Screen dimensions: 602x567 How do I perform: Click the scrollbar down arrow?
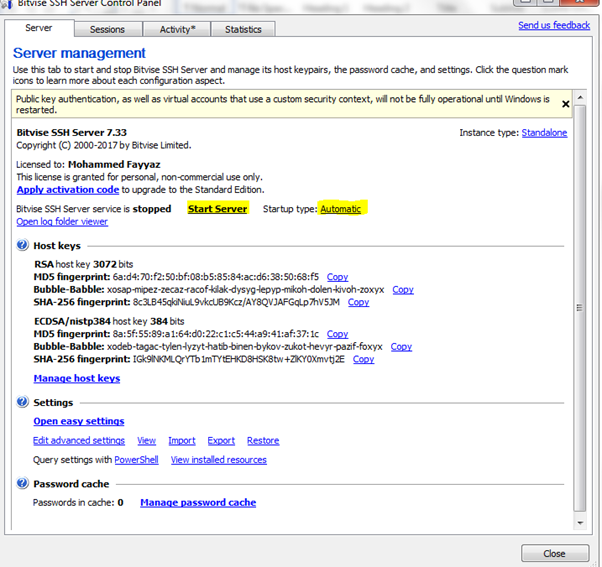point(580,523)
